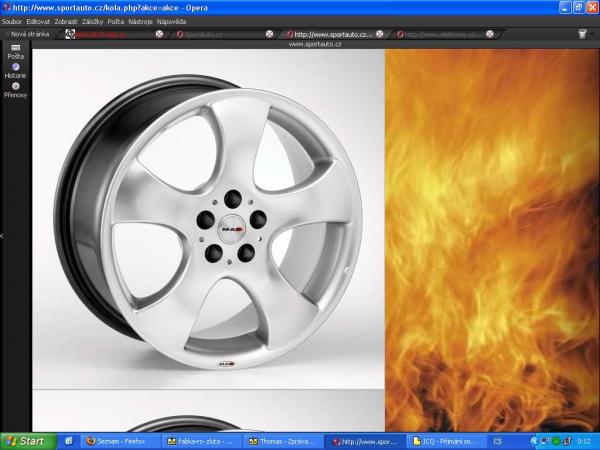Open the closed tabs trash icon
Image resolution: width=600 pixels, height=450 pixels.
[x=583, y=34]
